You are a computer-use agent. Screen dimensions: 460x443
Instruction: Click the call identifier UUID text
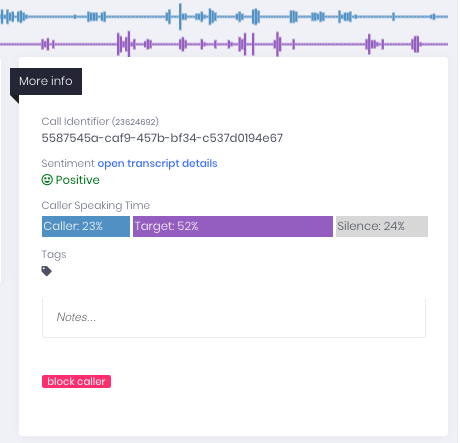[162, 138]
